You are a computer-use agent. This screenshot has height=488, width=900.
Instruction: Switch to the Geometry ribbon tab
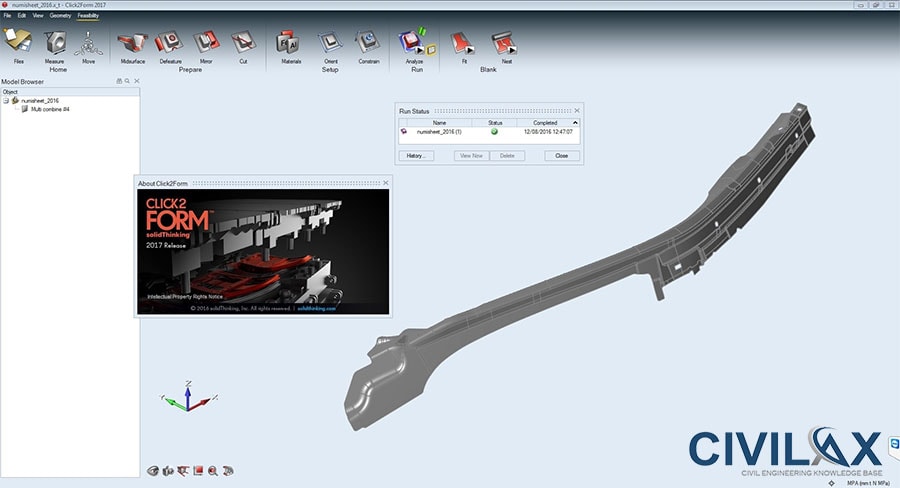coord(60,16)
